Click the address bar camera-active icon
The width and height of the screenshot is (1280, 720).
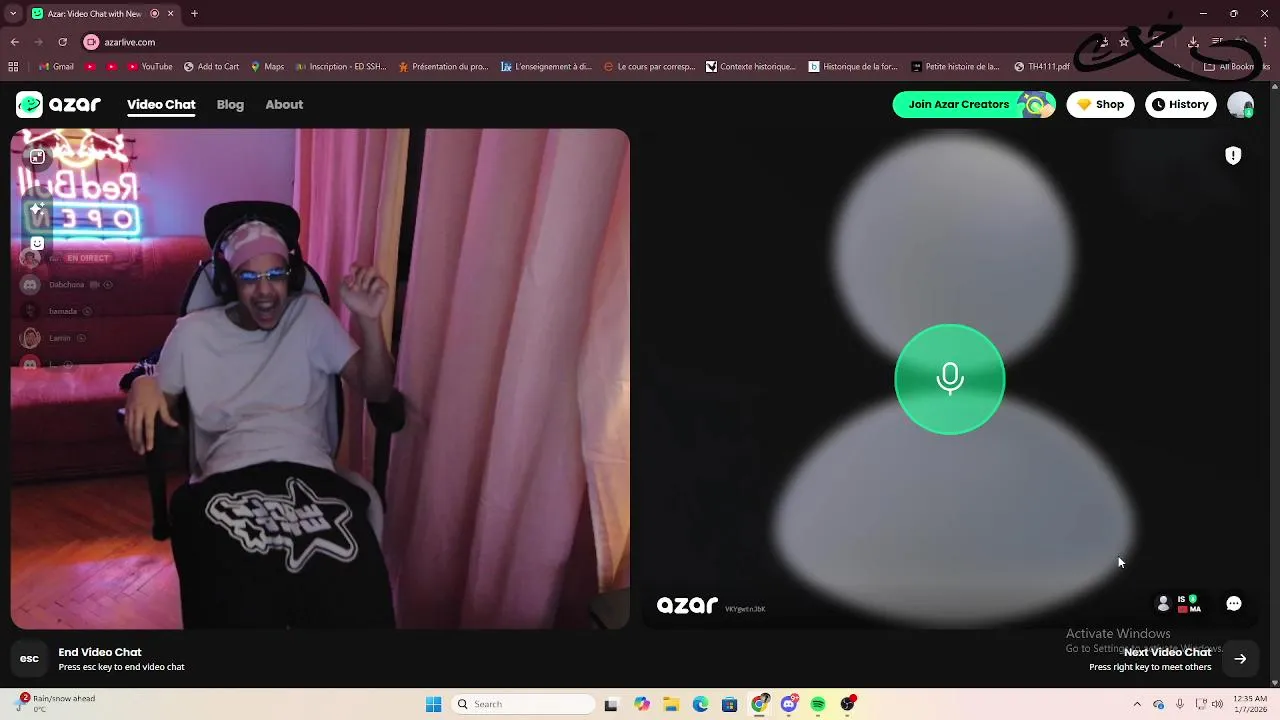91,42
